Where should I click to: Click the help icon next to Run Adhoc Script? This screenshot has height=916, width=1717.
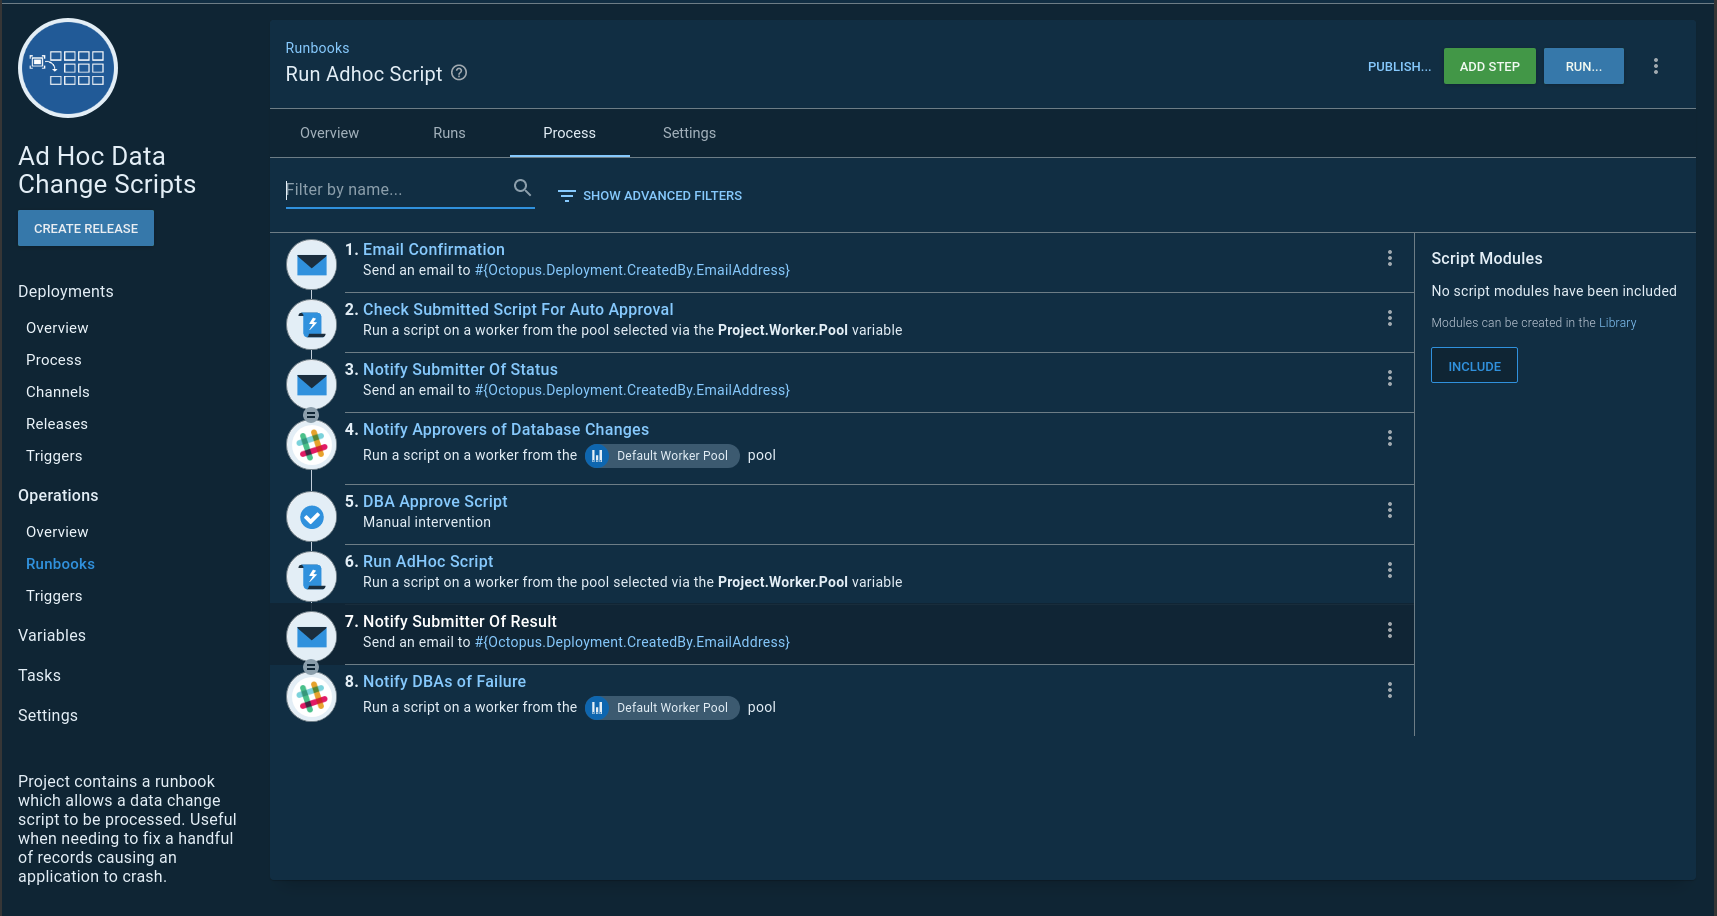[x=459, y=73]
